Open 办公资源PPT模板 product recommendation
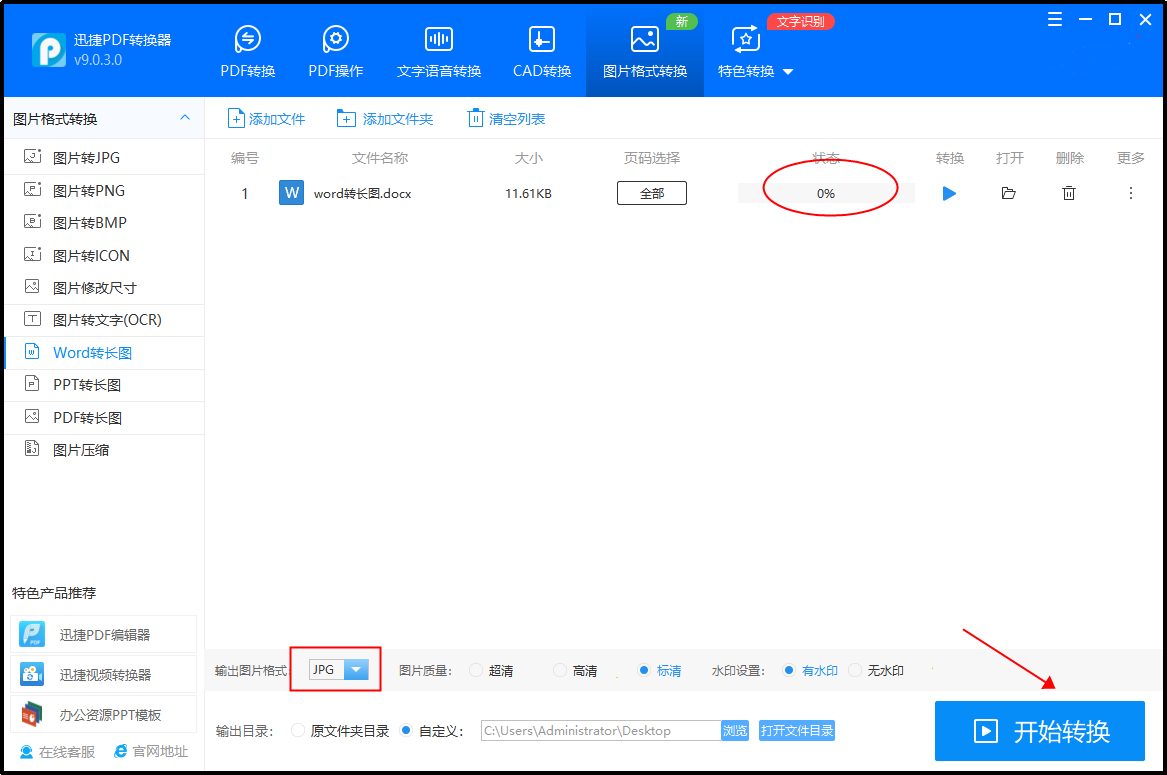The height and width of the screenshot is (775, 1167). [x=103, y=715]
